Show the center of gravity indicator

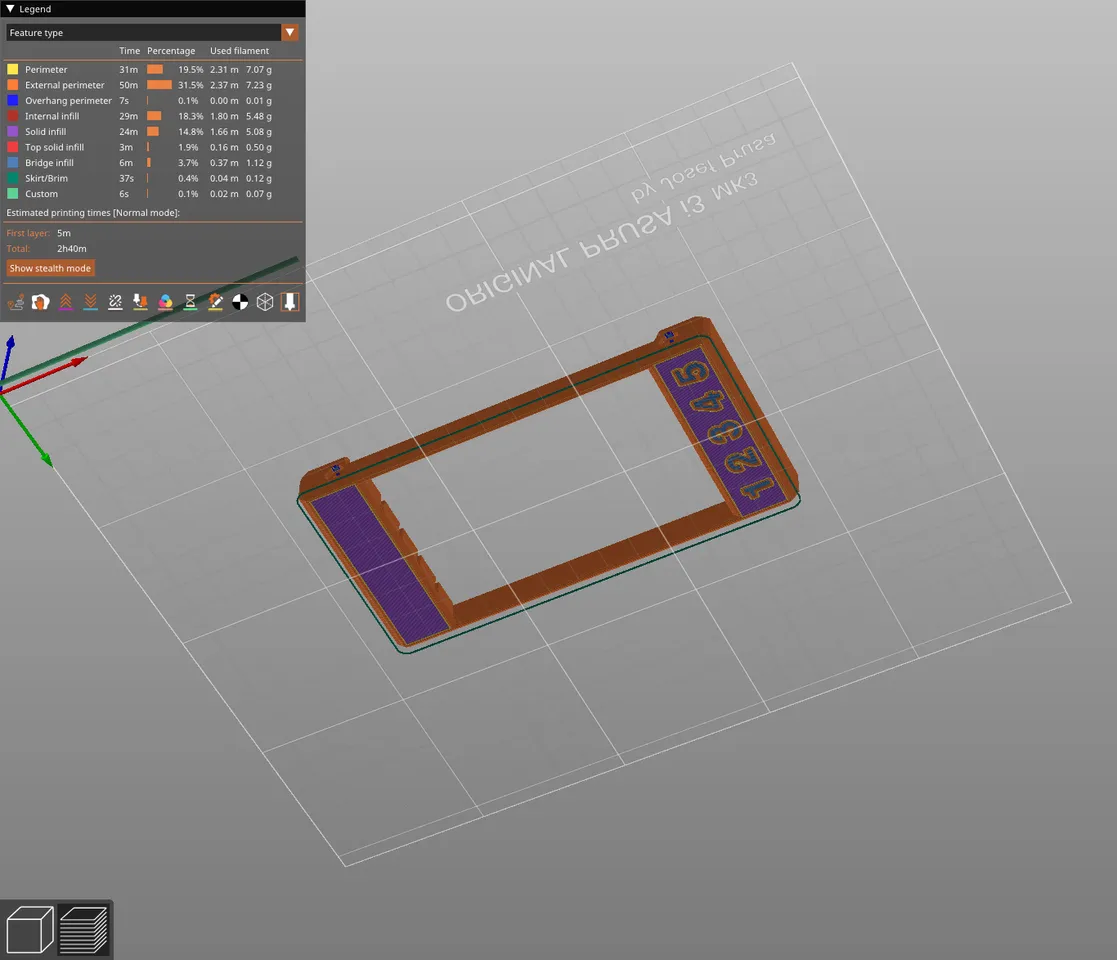click(x=240, y=301)
